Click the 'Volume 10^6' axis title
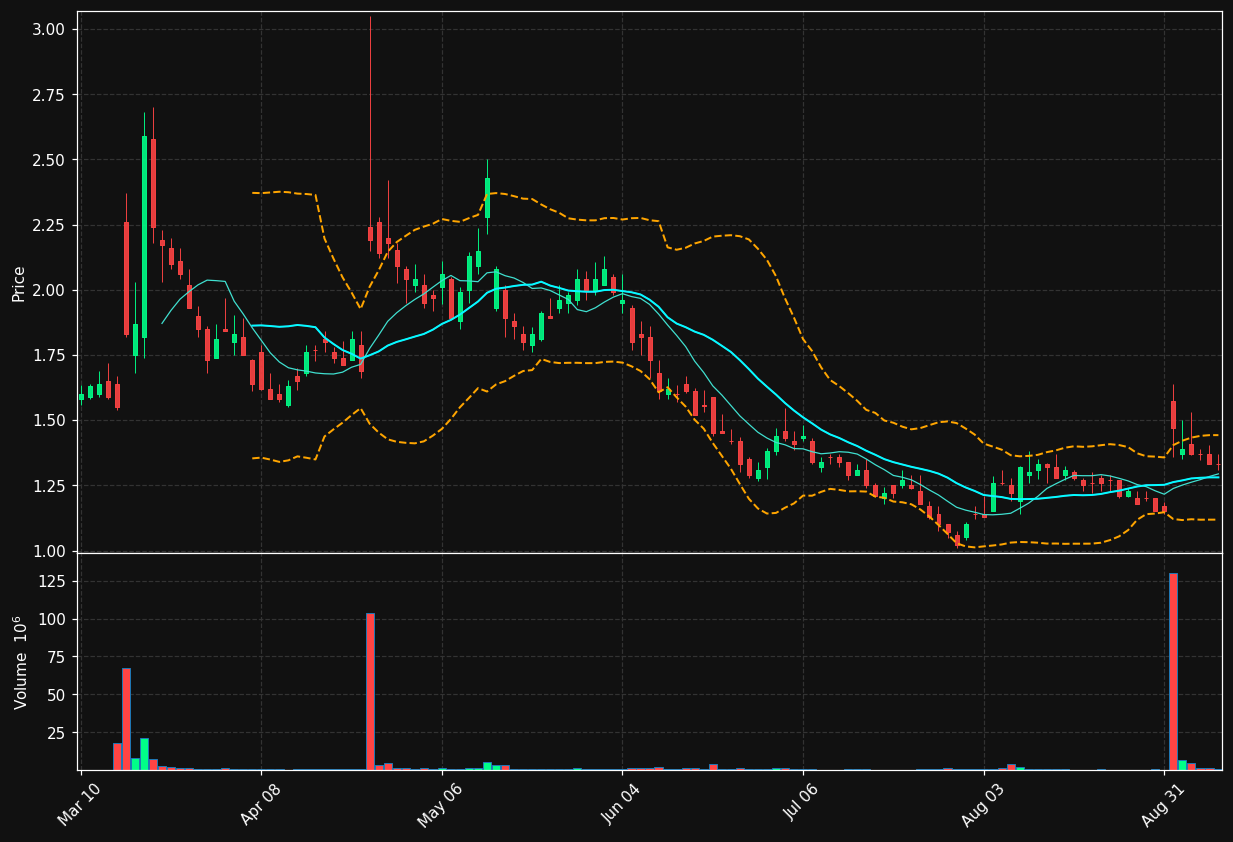Screen dimensions: 1233x842 [x=18, y=662]
